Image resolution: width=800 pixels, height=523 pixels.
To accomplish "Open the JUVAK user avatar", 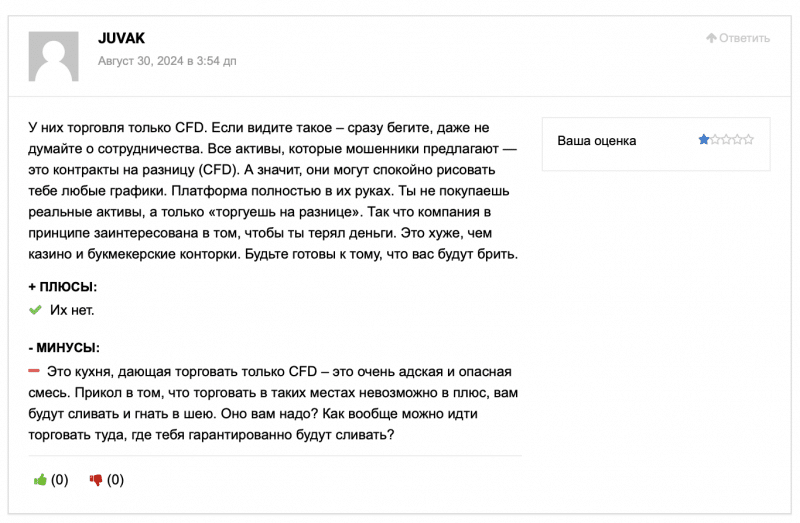I will coord(54,56).
